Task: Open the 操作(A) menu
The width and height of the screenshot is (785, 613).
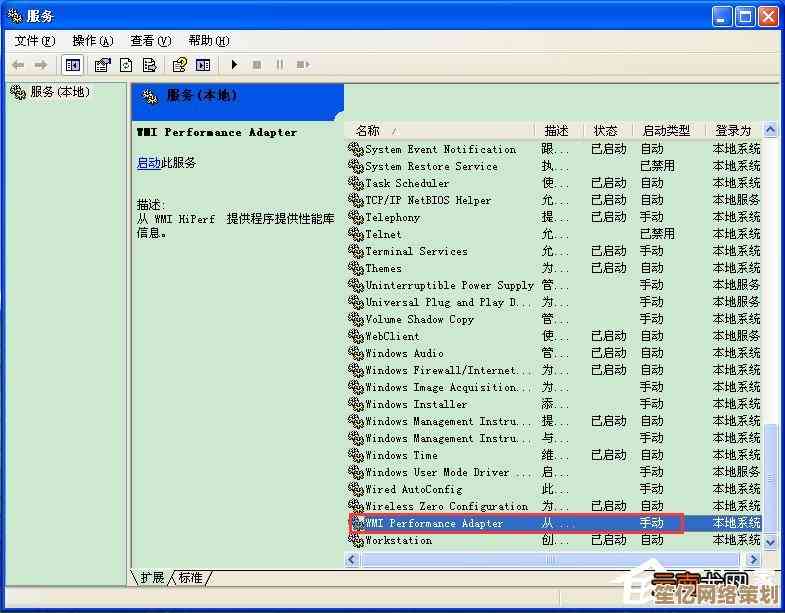Action: 92,41
